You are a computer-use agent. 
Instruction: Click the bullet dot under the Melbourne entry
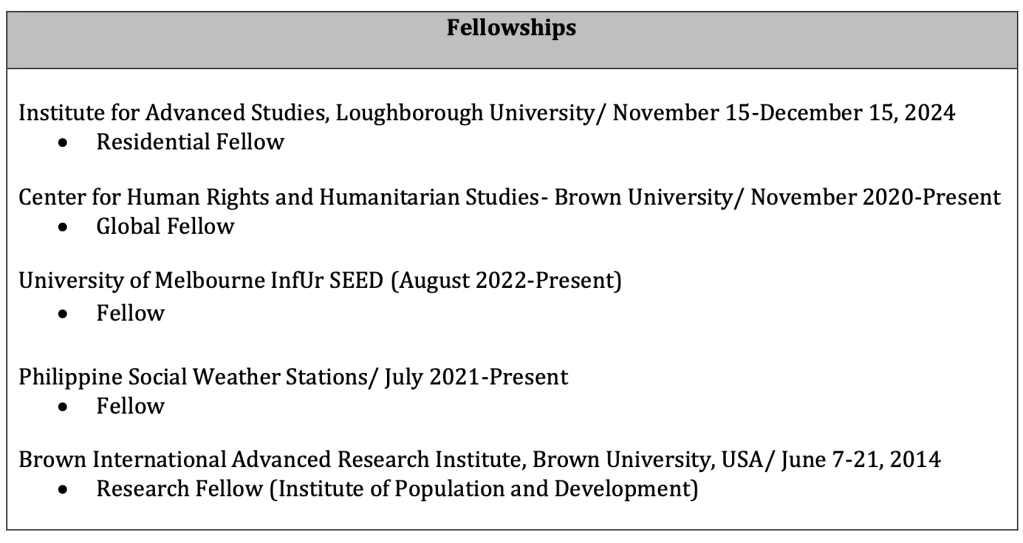(x=65, y=315)
